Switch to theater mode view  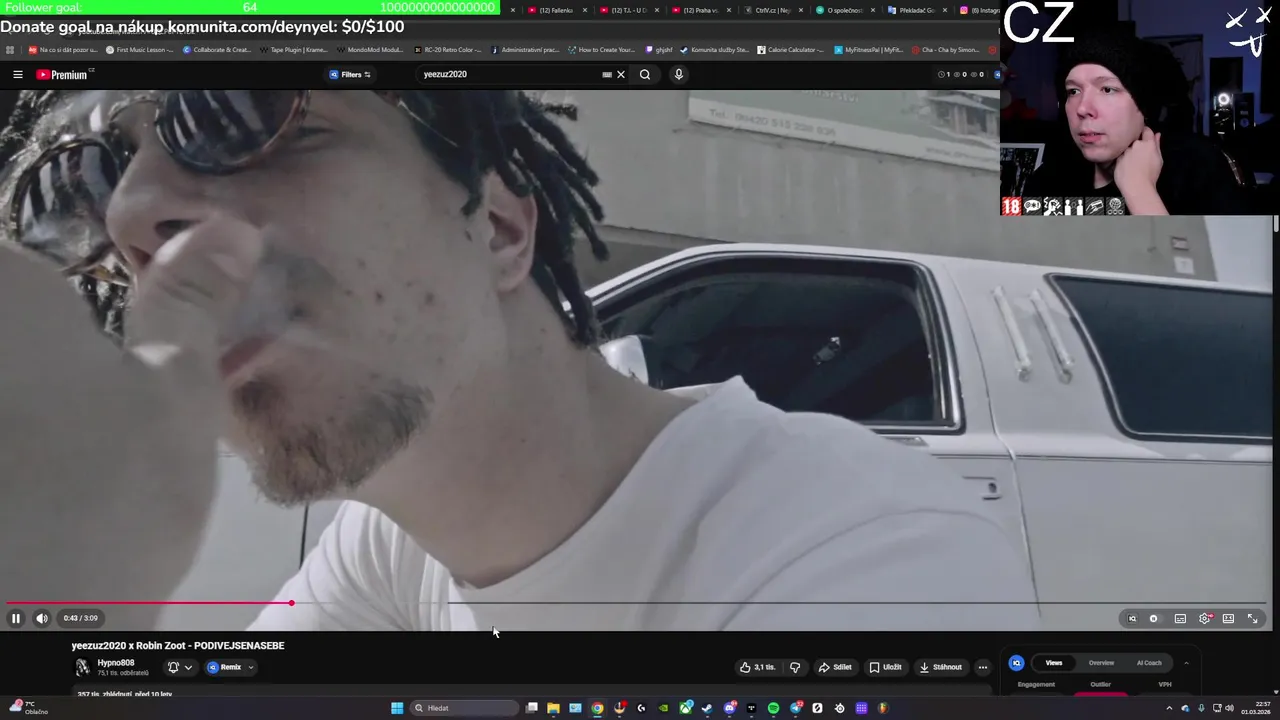(1228, 618)
